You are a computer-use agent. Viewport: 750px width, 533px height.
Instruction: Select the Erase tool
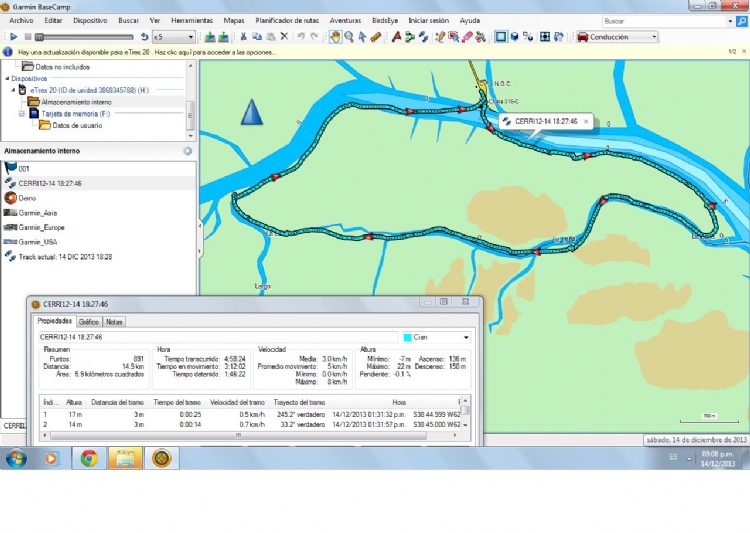coord(467,37)
